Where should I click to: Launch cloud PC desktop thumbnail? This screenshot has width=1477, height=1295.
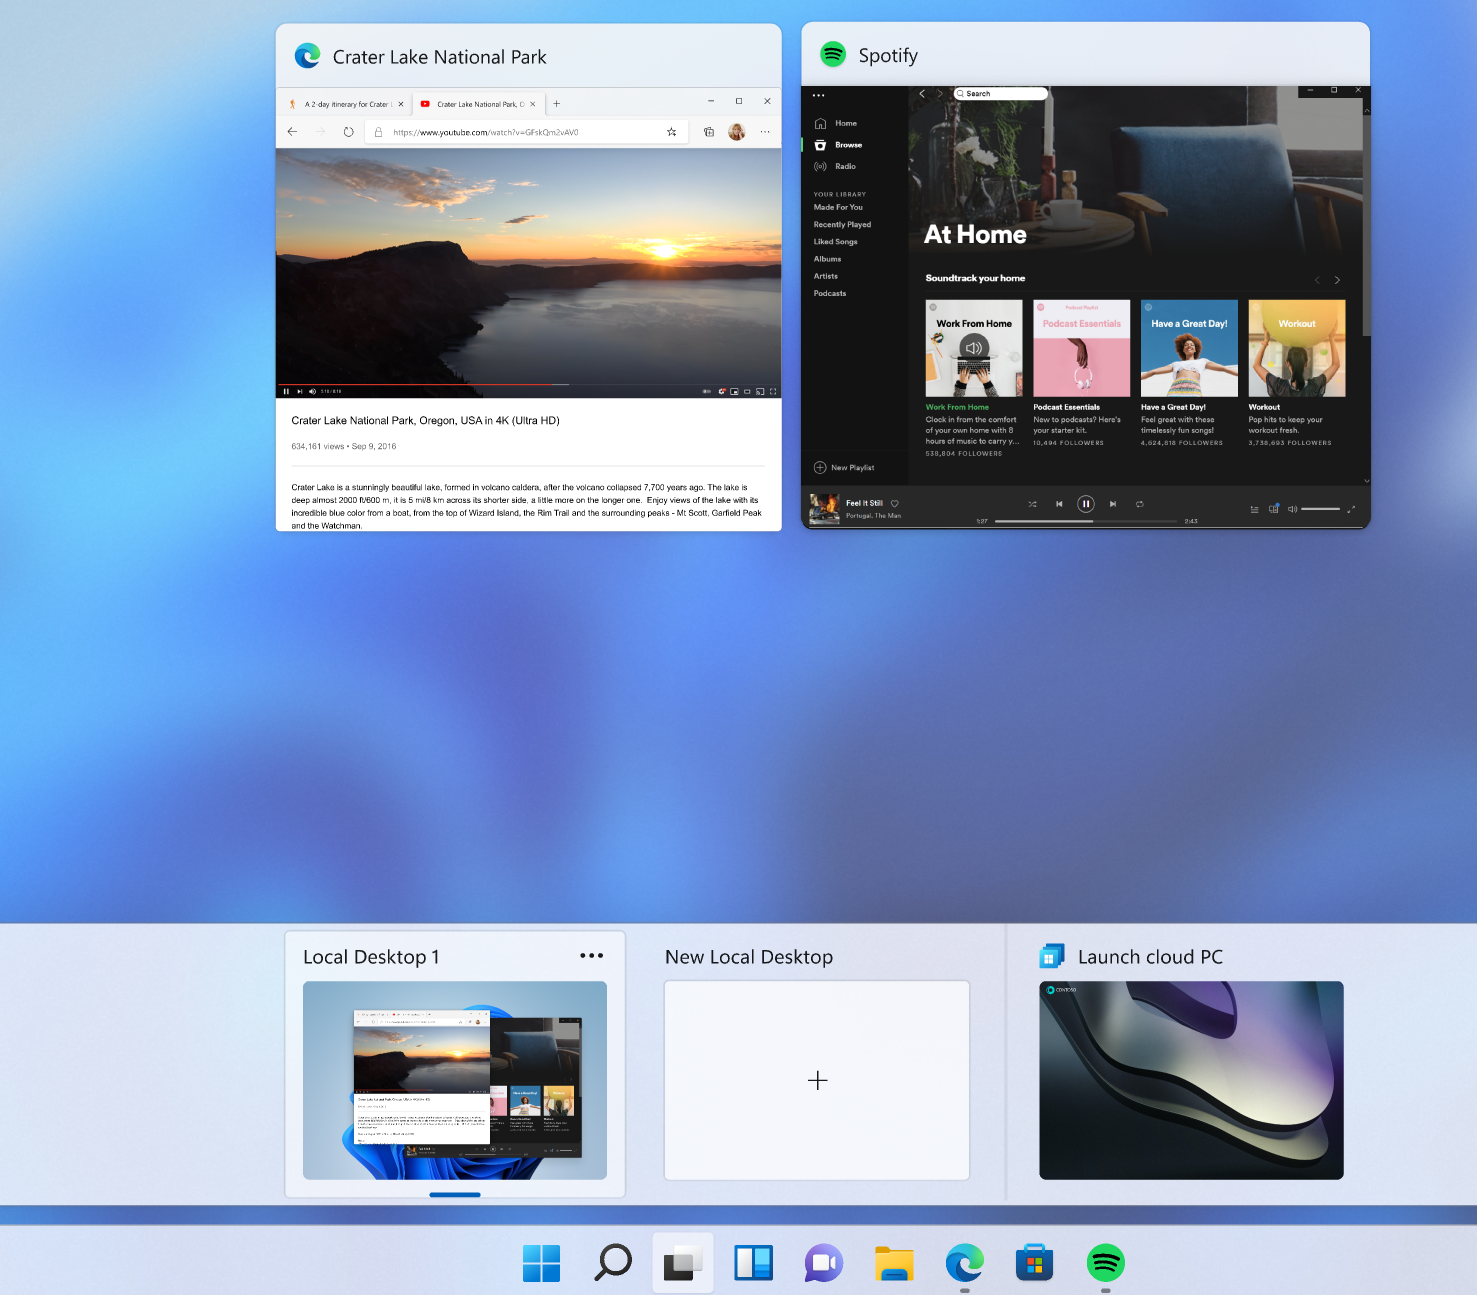[1191, 1080]
